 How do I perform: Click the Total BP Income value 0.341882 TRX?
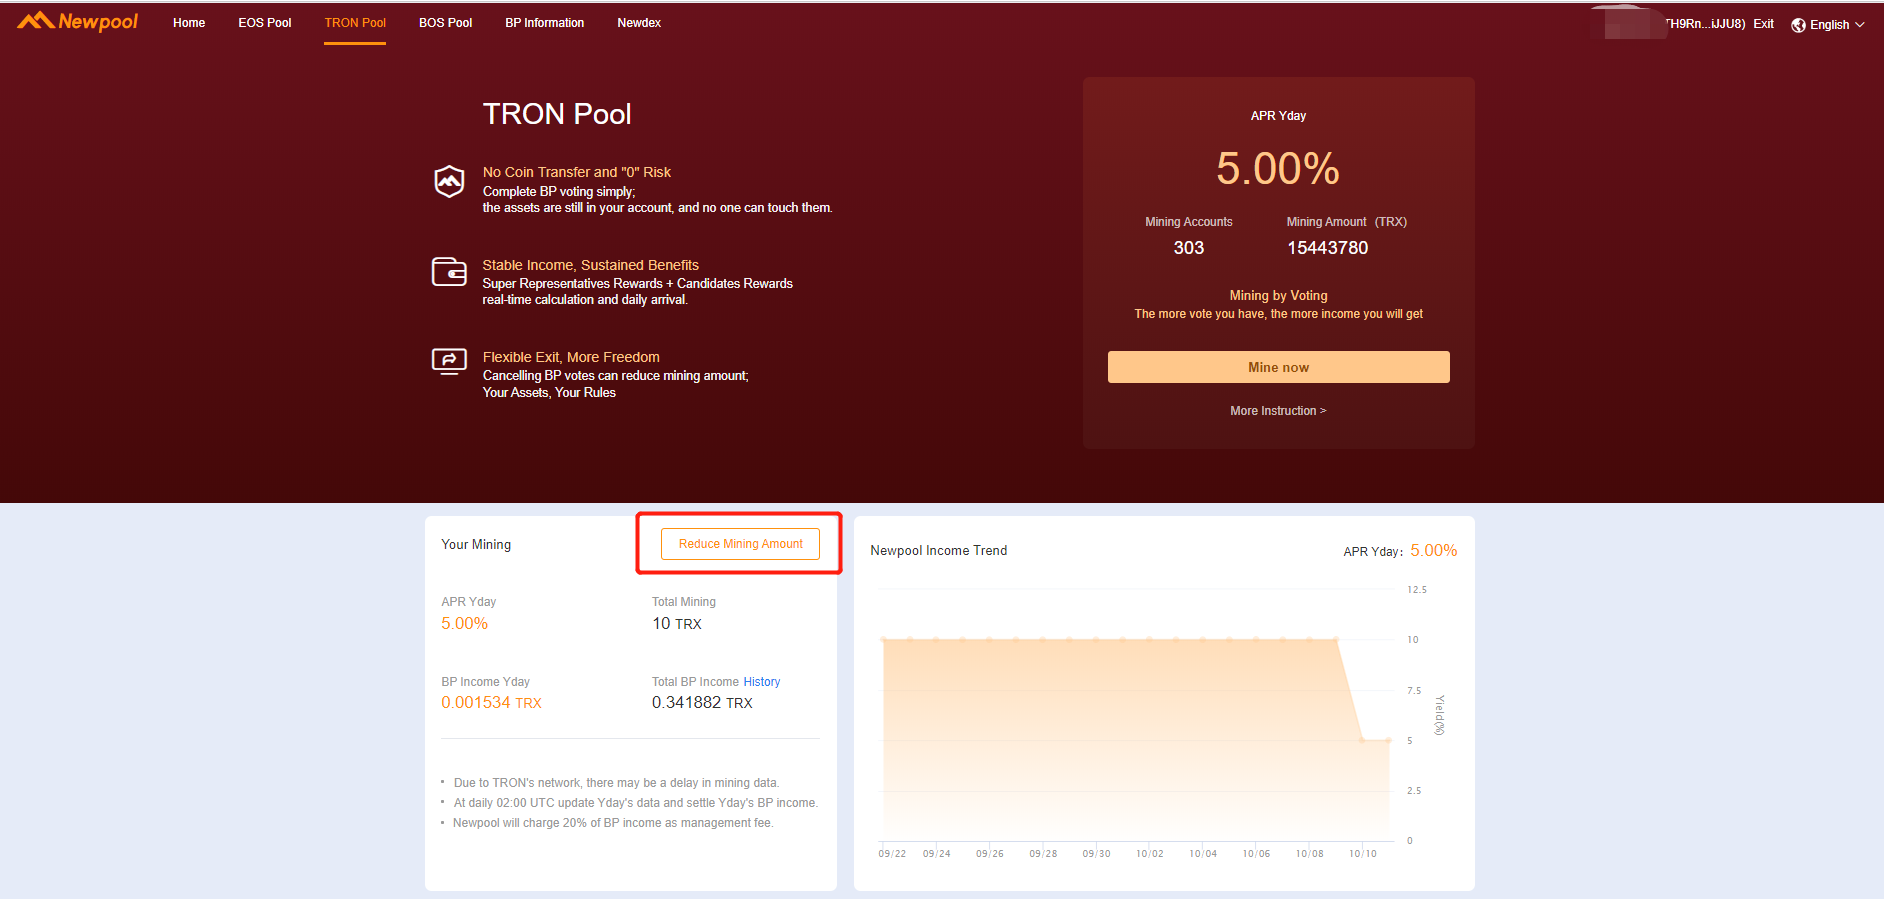[702, 703]
